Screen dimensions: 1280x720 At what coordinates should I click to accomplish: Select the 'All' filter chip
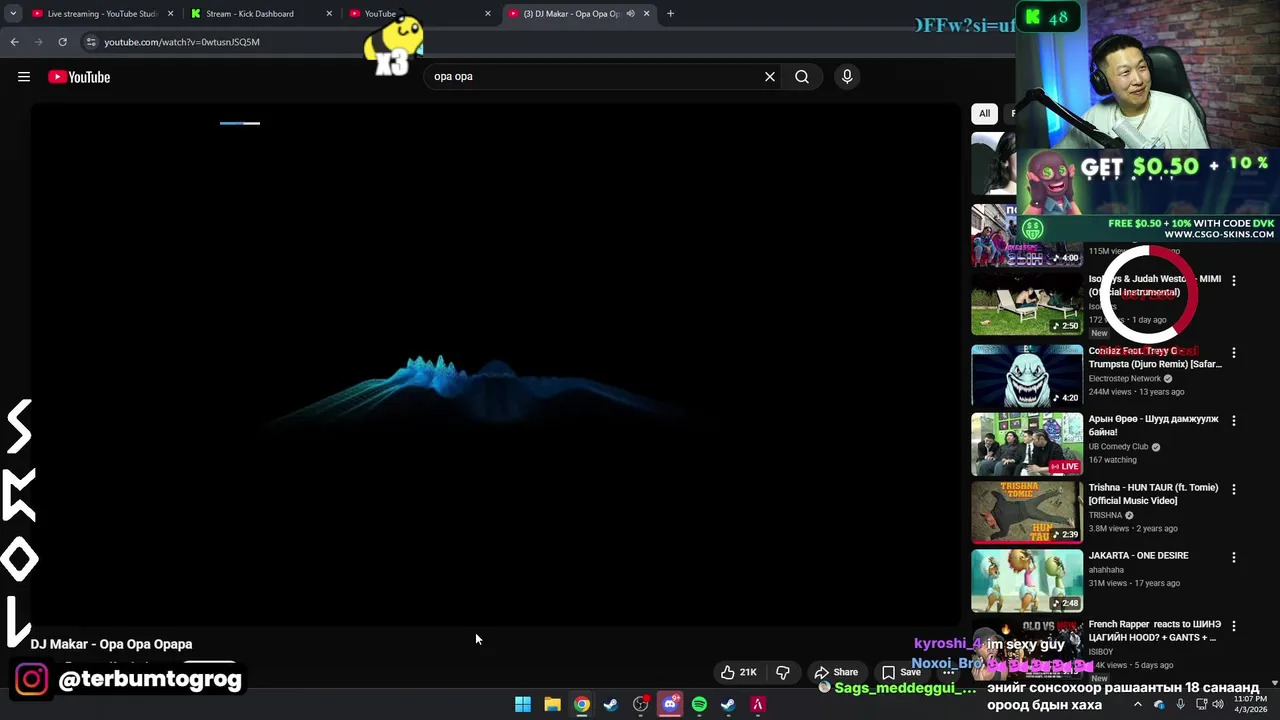(x=984, y=113)
